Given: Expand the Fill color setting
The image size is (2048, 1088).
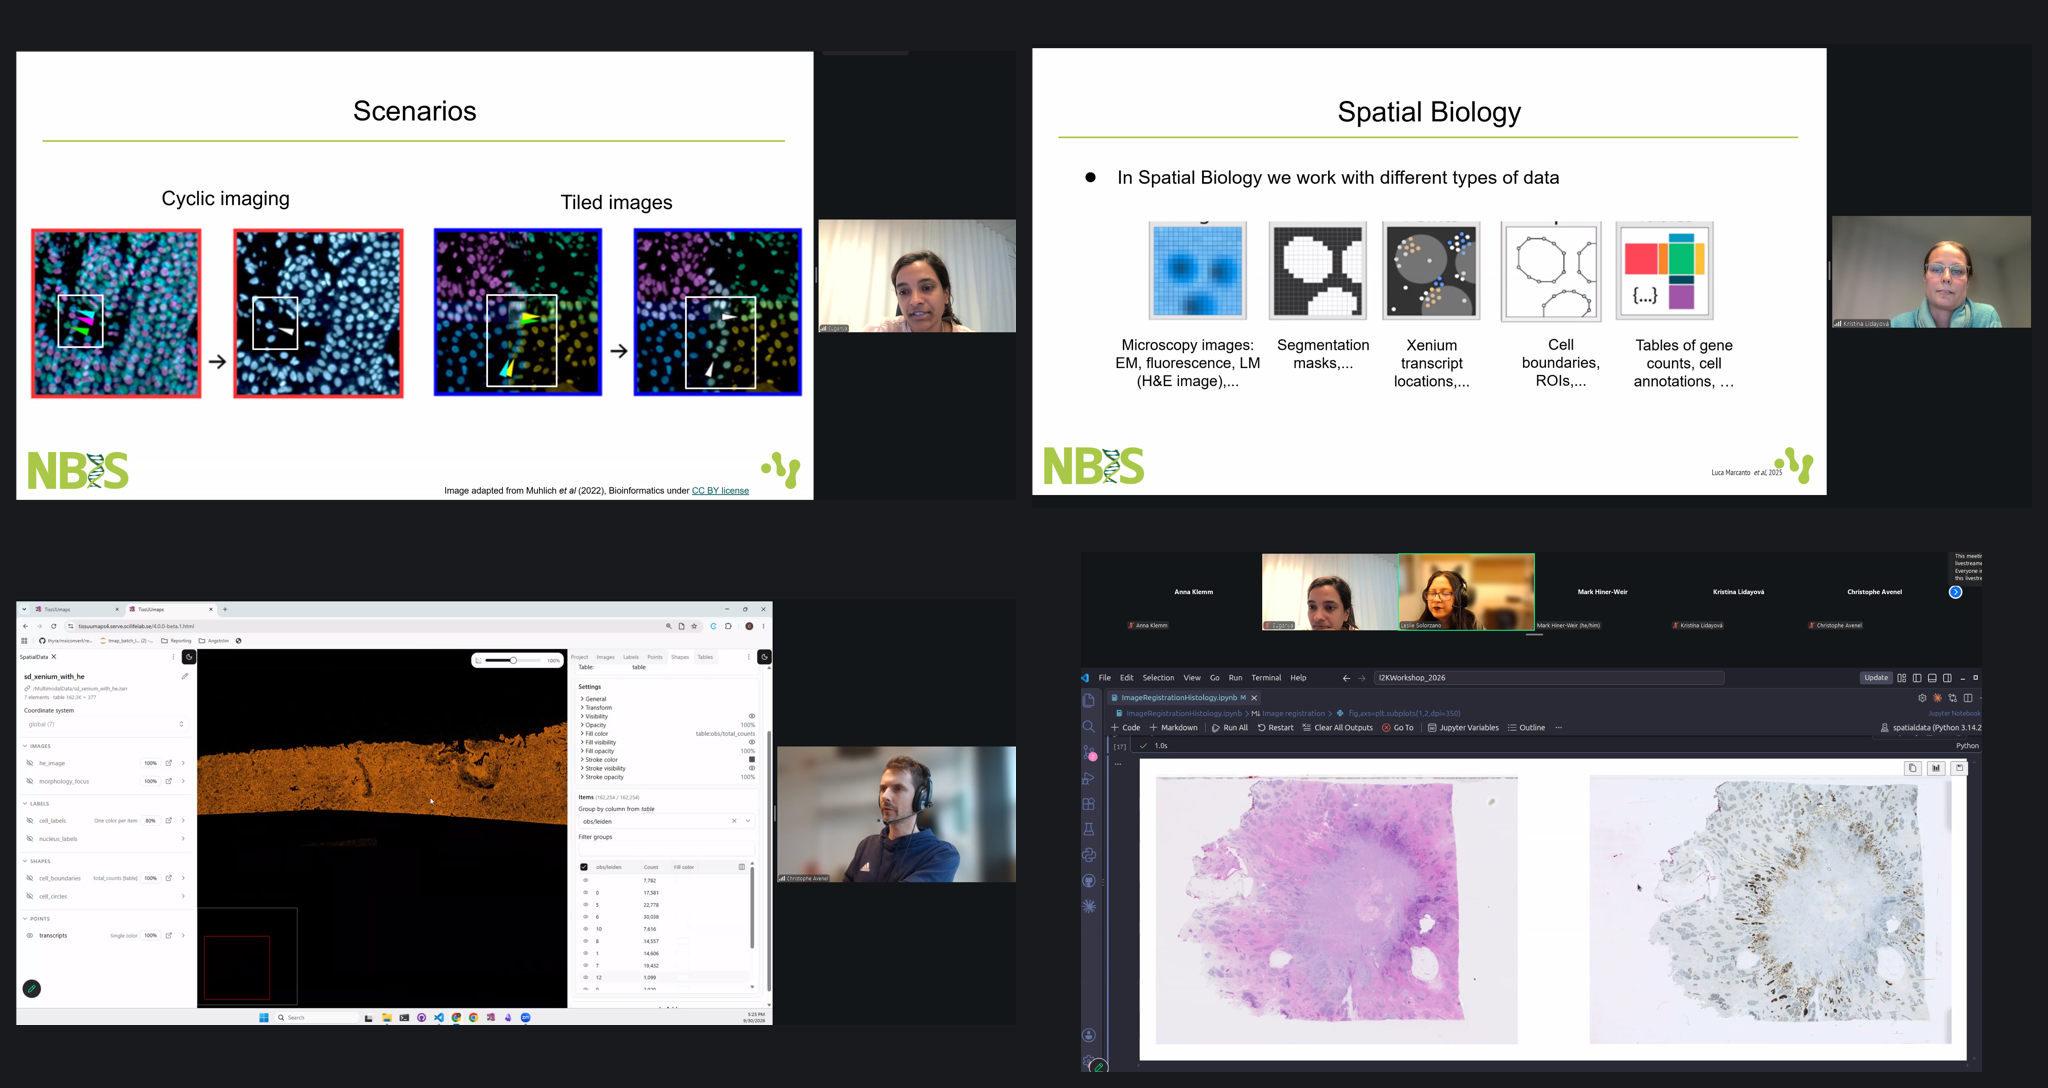Looking at the screenshot, I should [x=595, y=734].
